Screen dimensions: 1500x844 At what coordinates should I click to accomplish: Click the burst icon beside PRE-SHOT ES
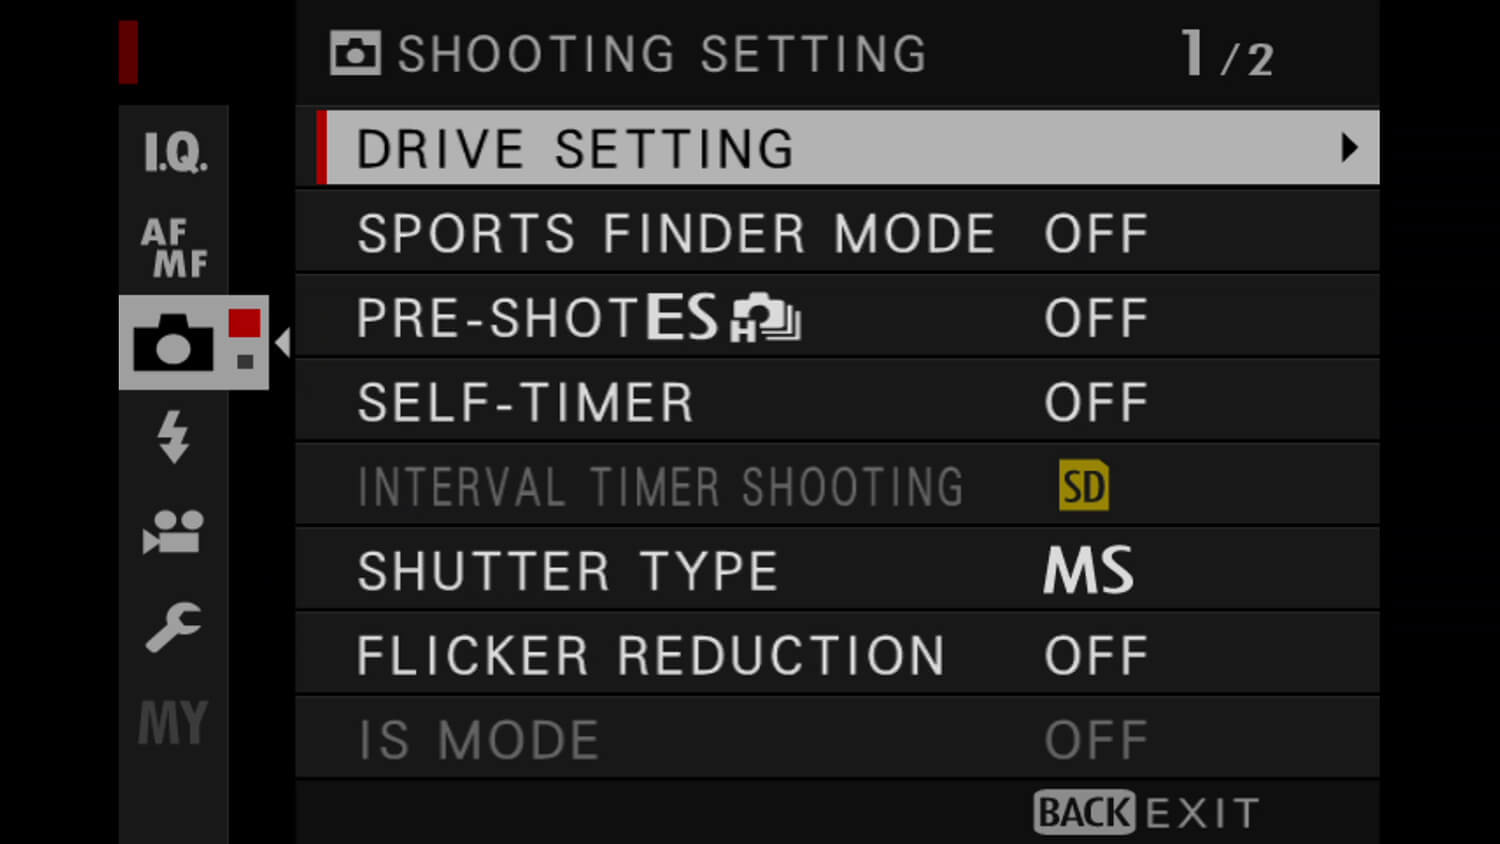pyautogui.click(x=767, y=318)
